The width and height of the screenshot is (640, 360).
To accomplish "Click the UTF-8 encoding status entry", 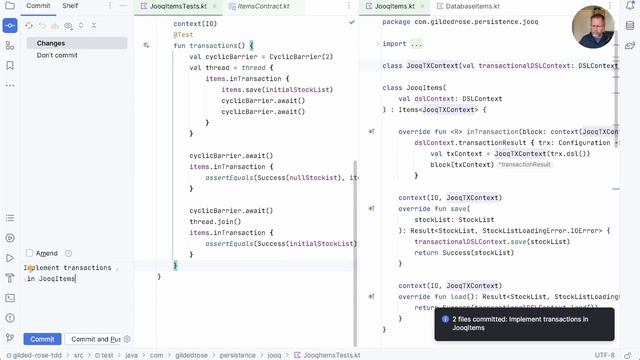I will (x=604, y=355).
